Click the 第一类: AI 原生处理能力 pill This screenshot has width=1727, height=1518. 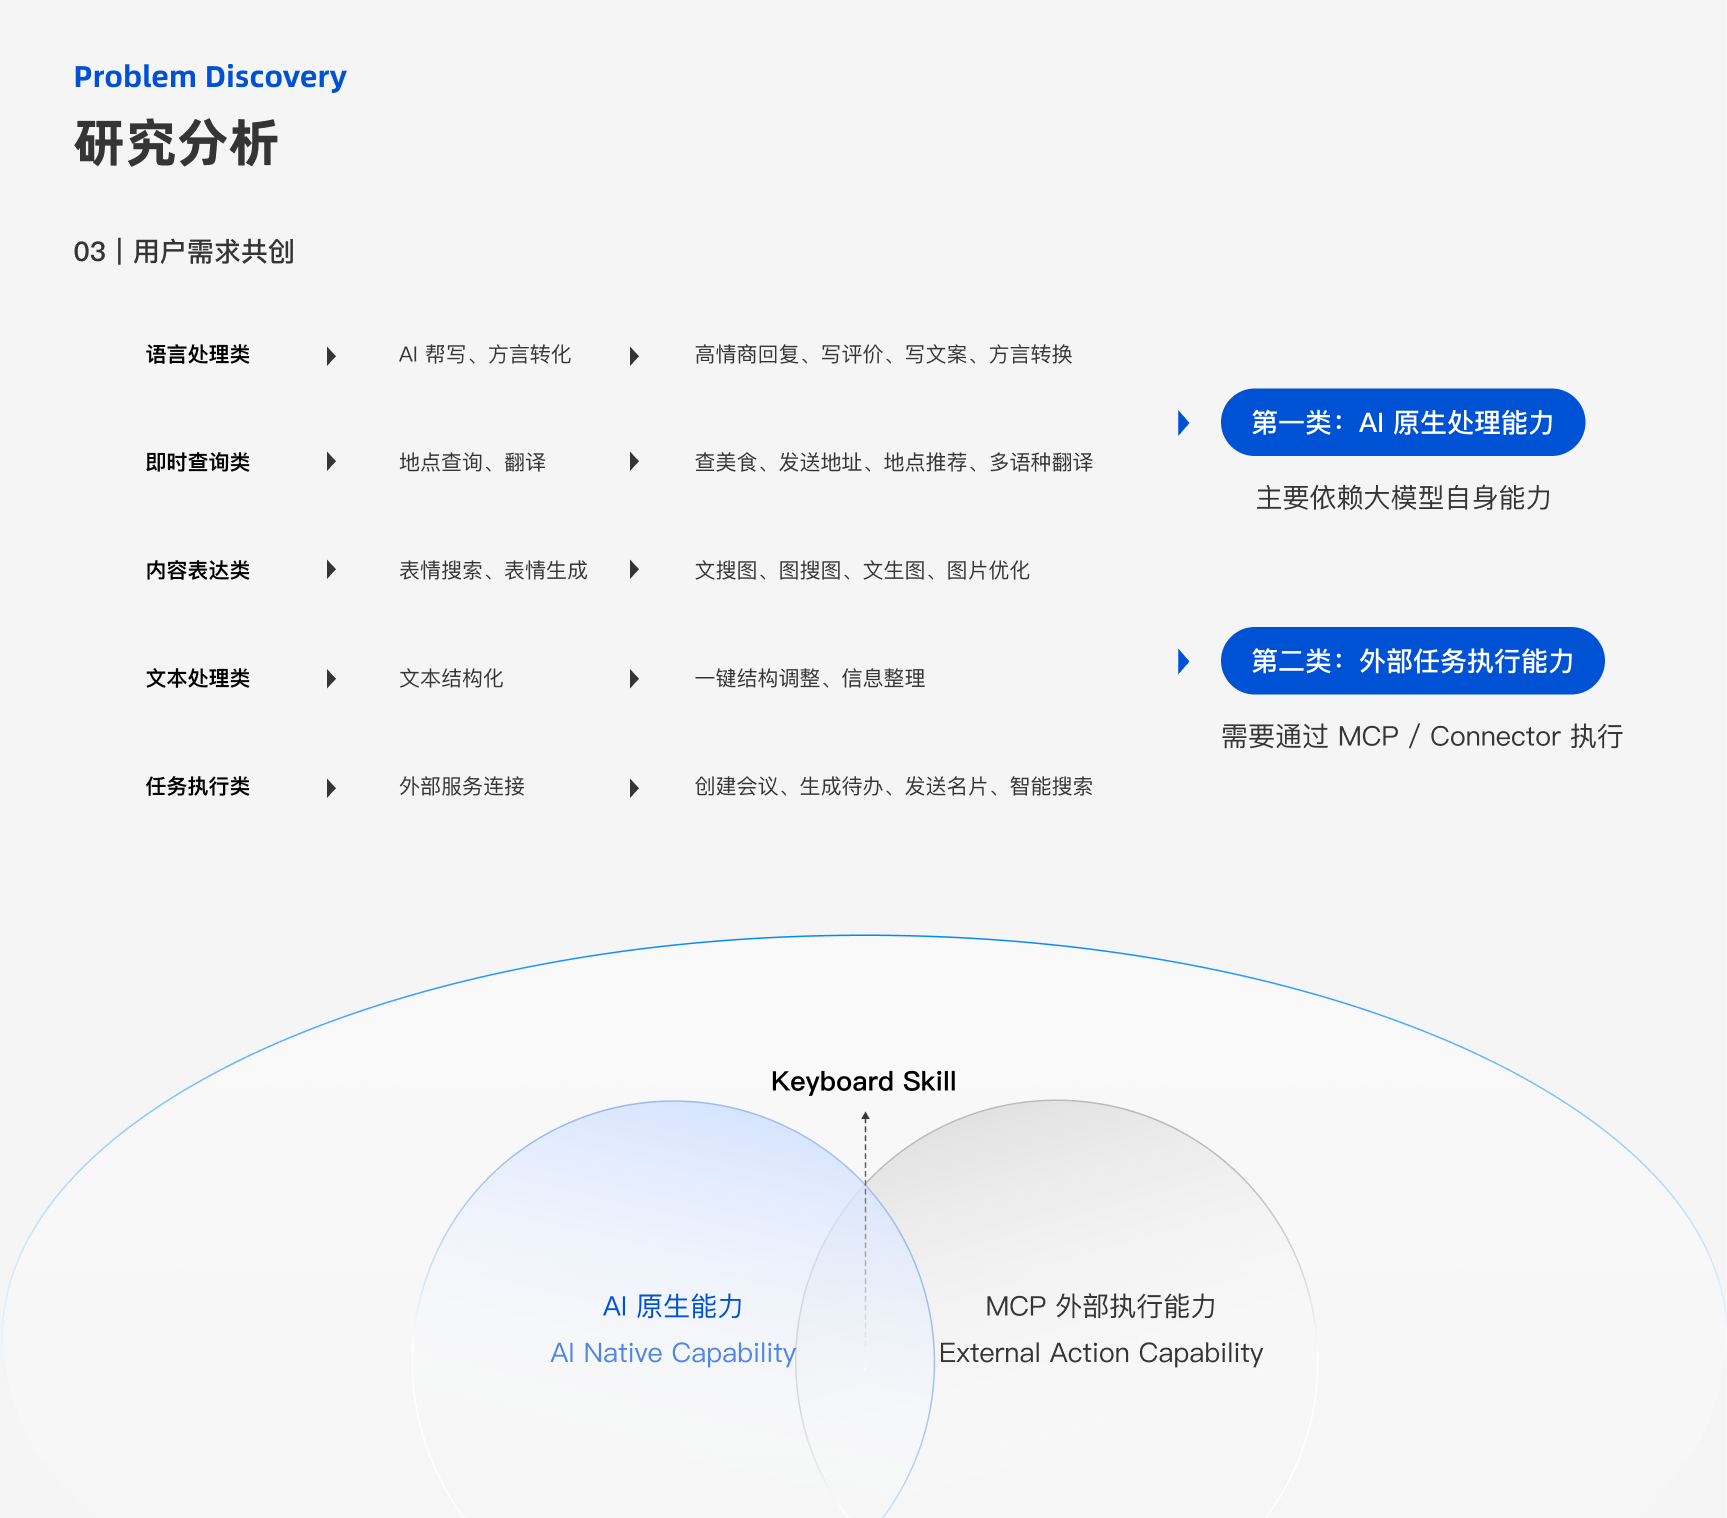1402,422
